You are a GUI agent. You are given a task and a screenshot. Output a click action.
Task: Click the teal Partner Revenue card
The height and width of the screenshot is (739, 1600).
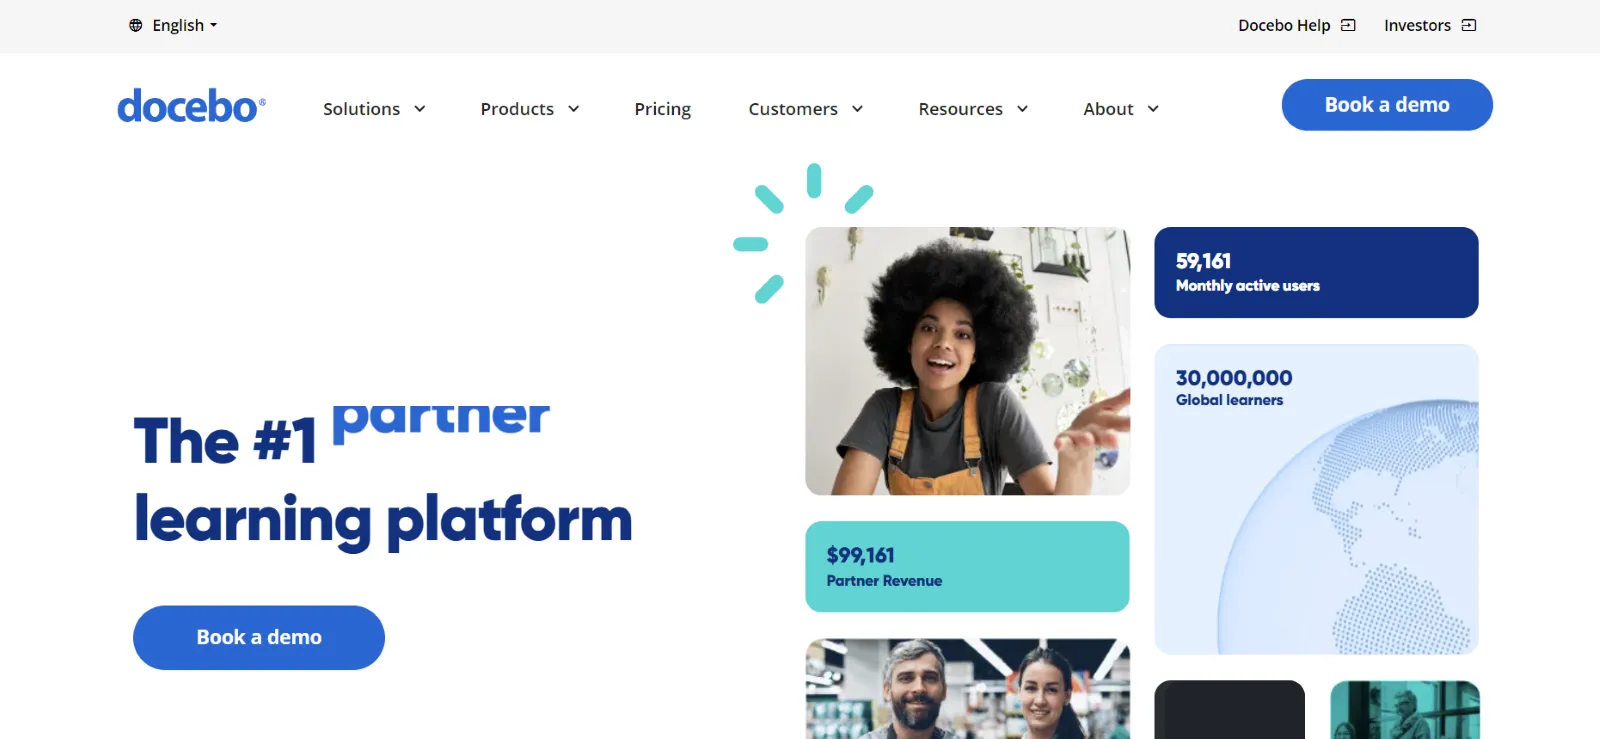[967, 566]
